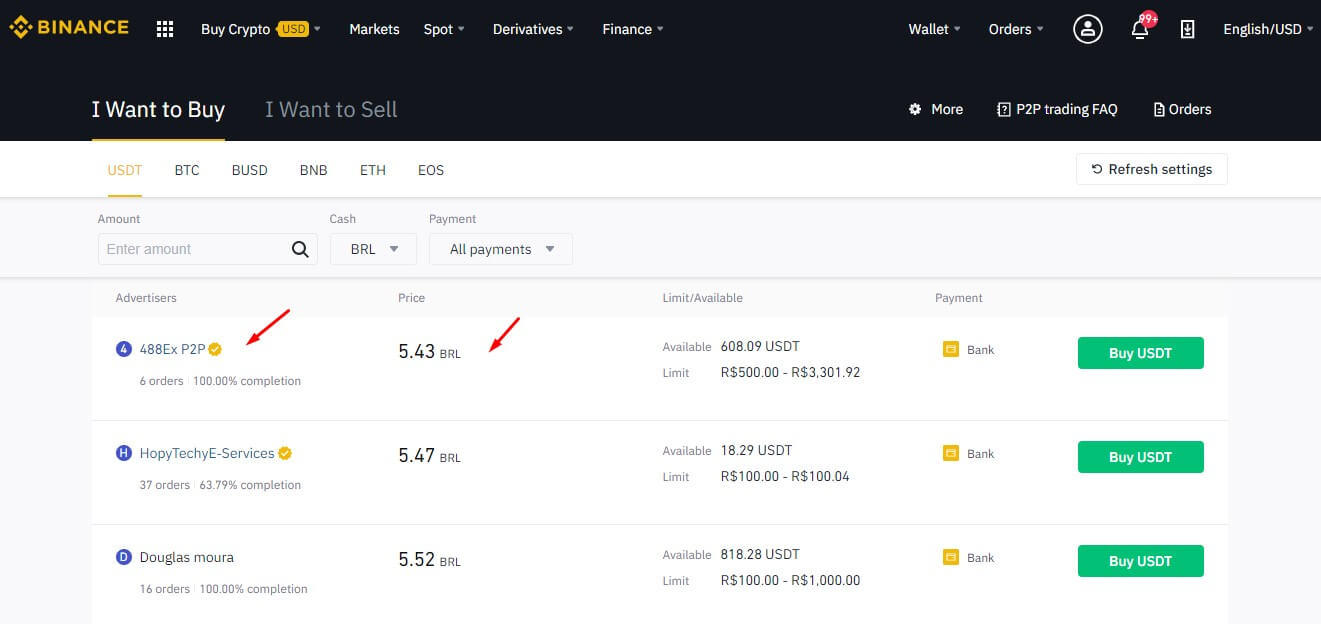
Task: Click verified badge next to HopyTechyE-Services
Action: point(285,453)
